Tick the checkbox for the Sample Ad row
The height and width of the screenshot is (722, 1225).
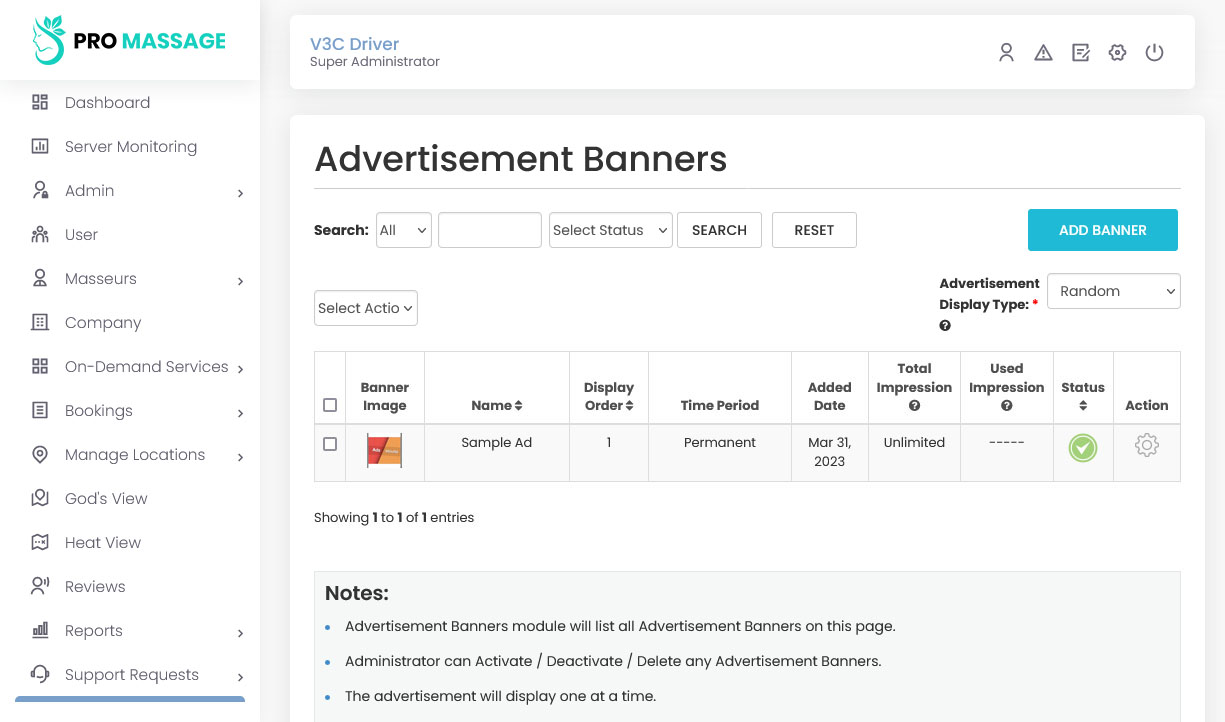[x=330, y=444]
